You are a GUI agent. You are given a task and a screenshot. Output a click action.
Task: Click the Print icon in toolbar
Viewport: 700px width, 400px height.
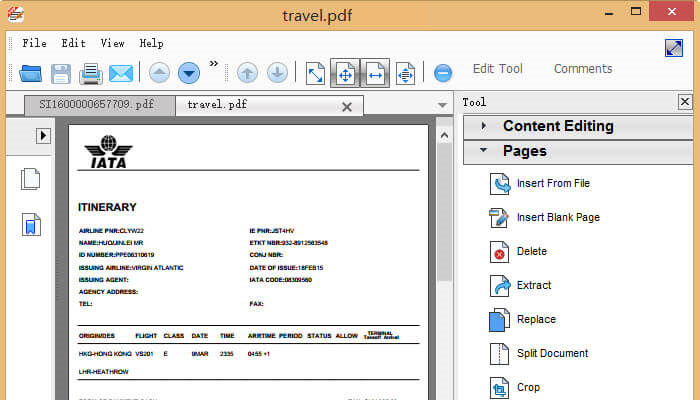pyautogui.click(x=91, y=73)
